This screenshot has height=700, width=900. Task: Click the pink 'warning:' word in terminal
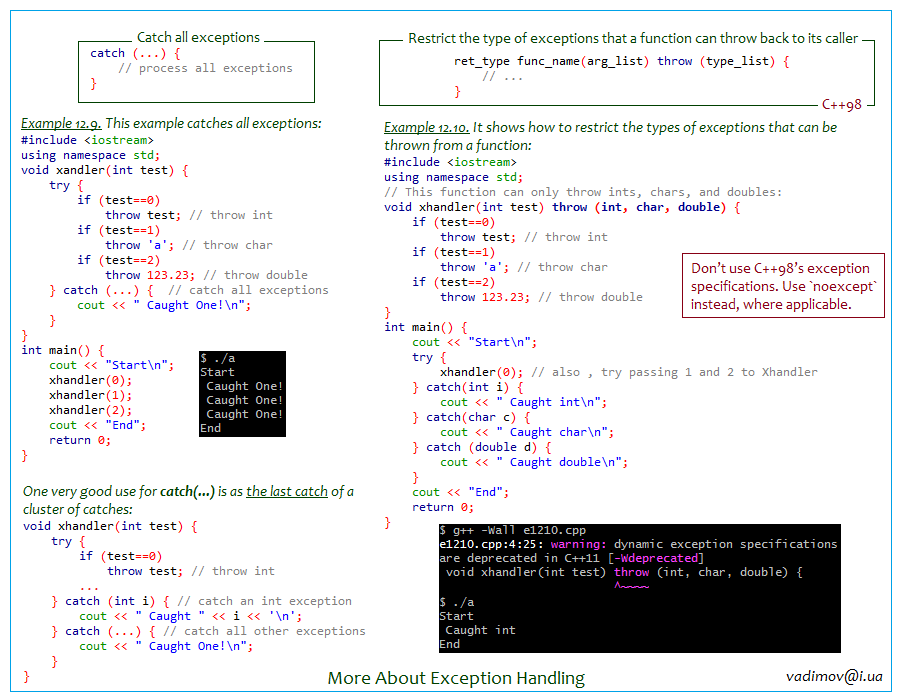[x=578, y=544]
